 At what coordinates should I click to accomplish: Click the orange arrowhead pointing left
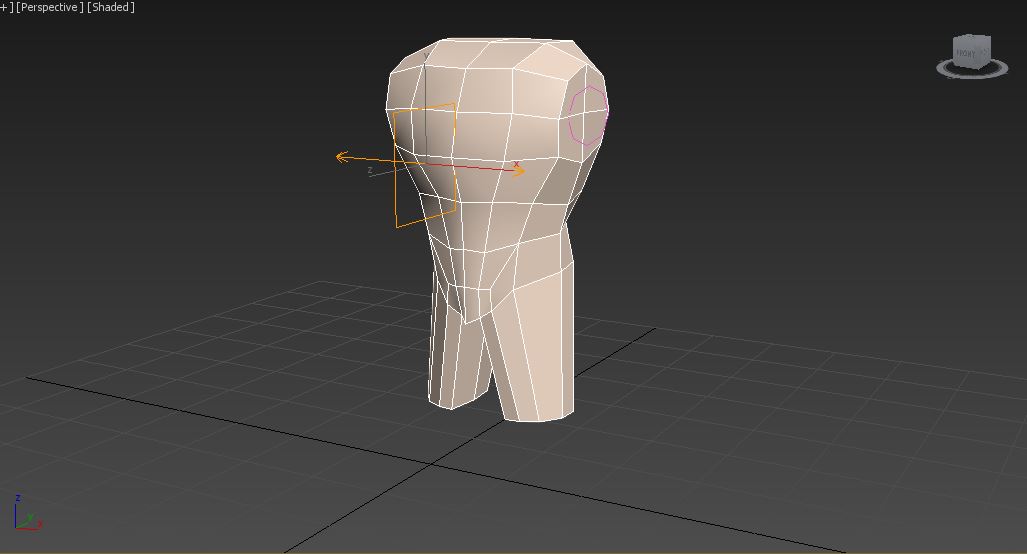pos(342,157)
